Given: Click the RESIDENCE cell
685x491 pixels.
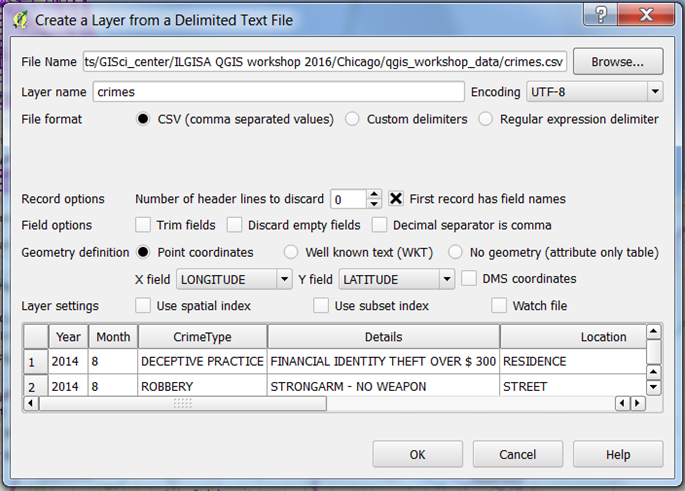Looking at the screenshot, I should point(573,361).
